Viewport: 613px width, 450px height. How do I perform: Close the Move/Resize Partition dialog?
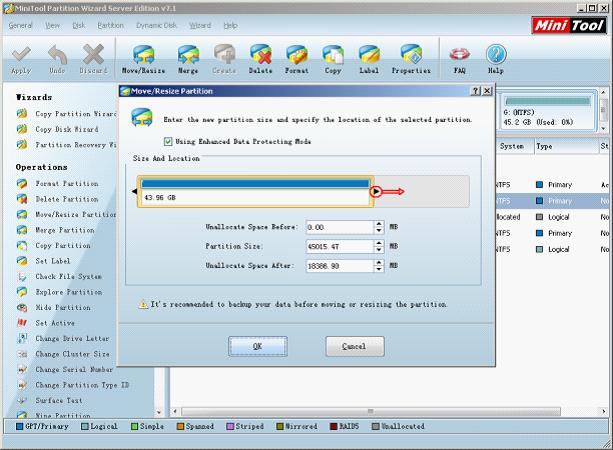point(487,91)
